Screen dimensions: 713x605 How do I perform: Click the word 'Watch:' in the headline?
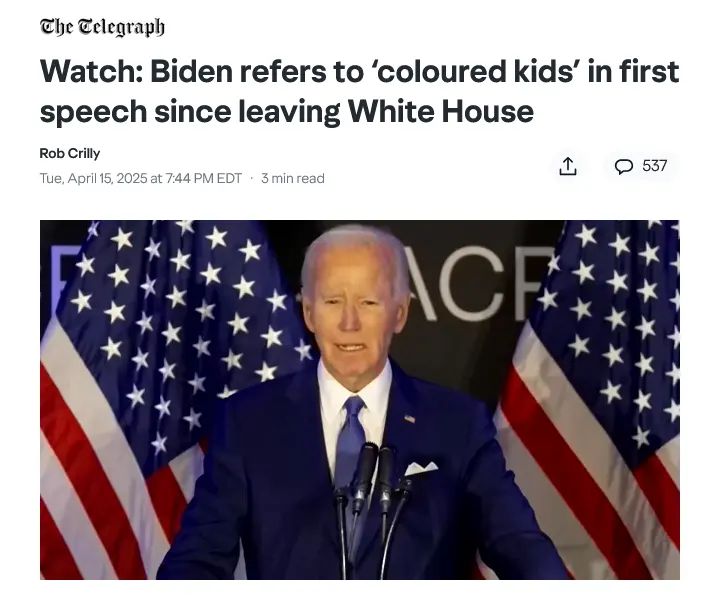click(91, 72)
